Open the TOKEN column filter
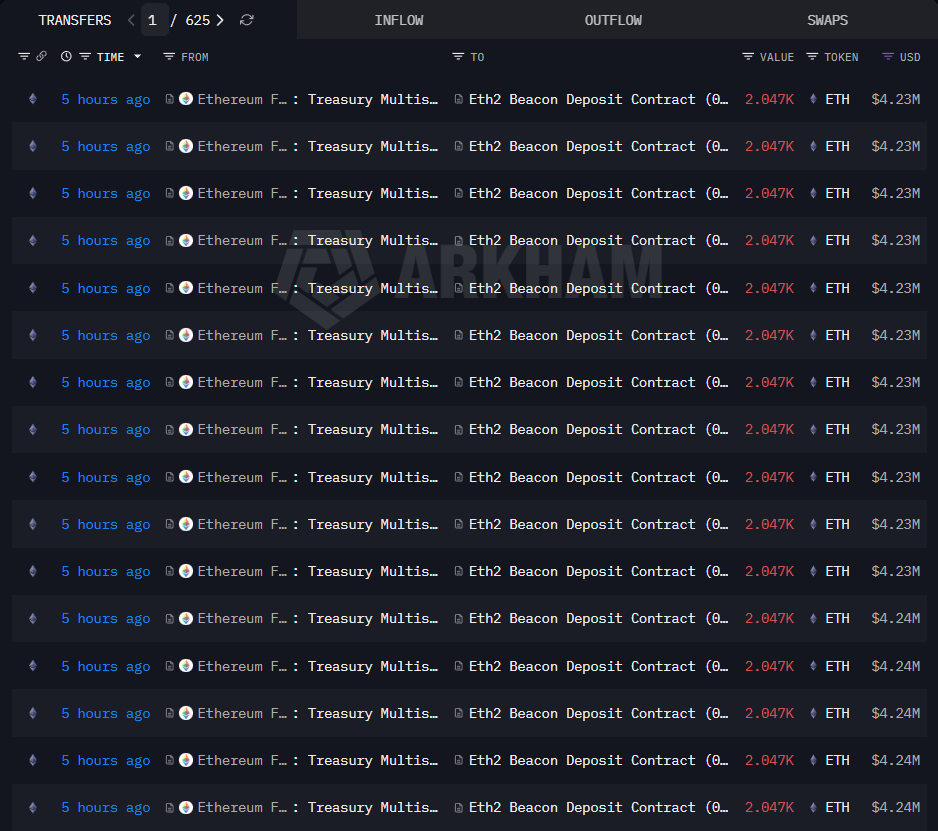938x831 pixels. click(x=812, y=57)
